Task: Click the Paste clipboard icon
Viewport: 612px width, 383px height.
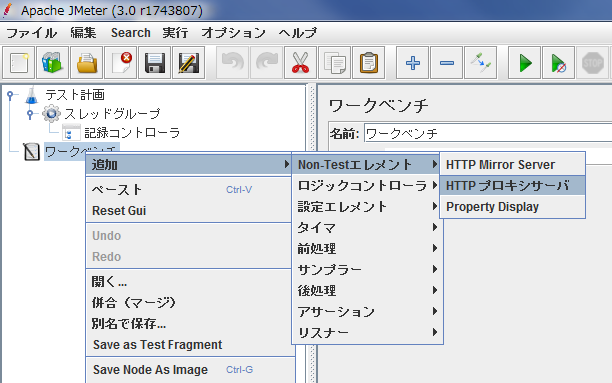Action: coord(368,63)
